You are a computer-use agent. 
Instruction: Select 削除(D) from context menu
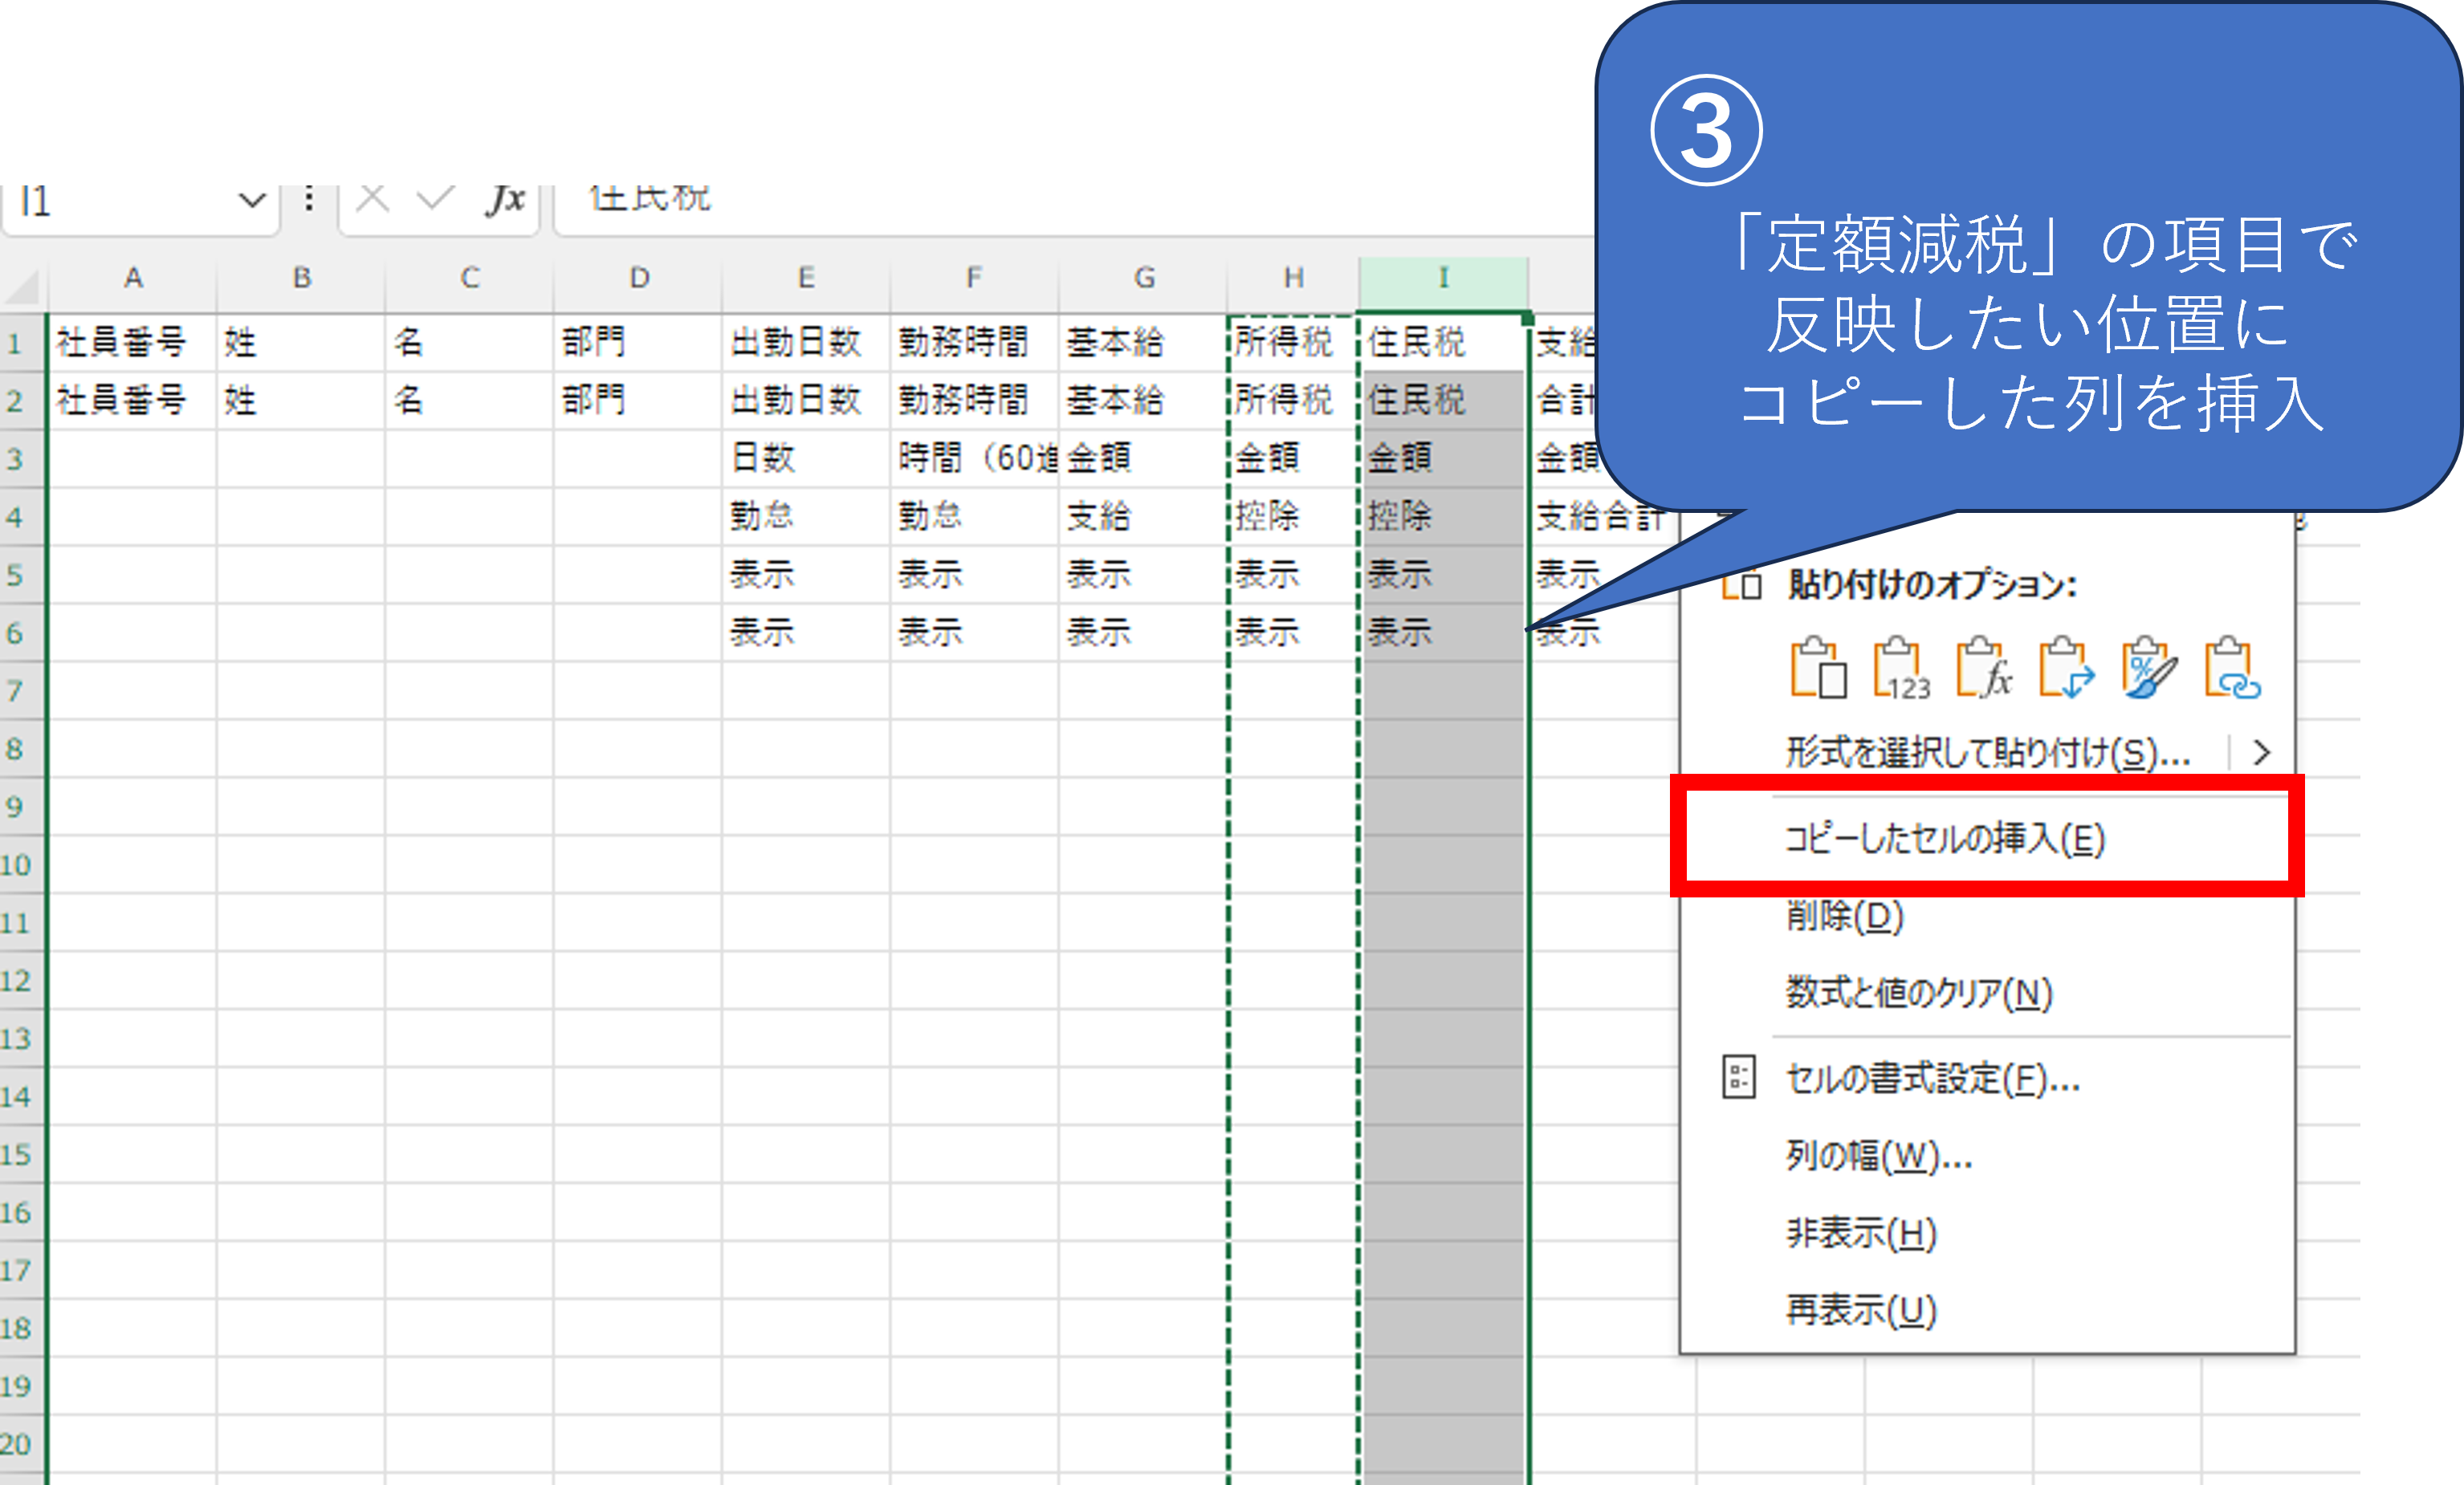pyautogui.click(x=1987, y=916)
